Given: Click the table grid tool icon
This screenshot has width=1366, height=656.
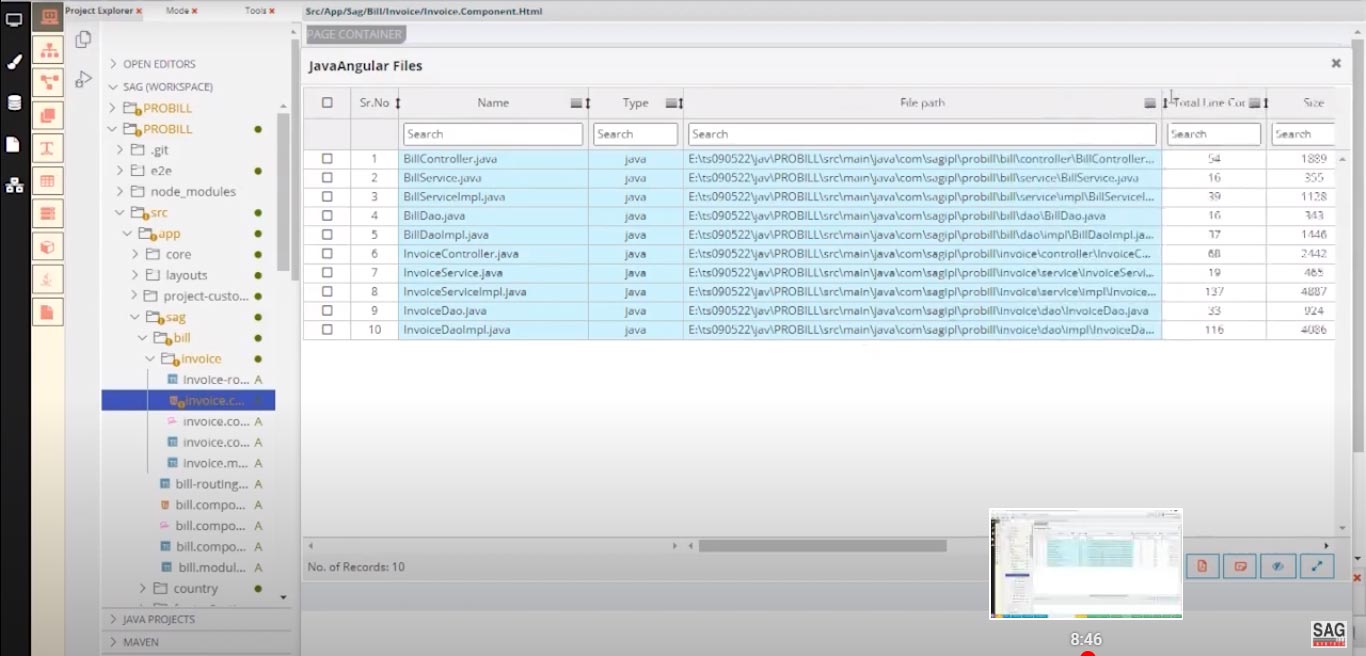Looking at the screenshot, I should click(47, 181).
